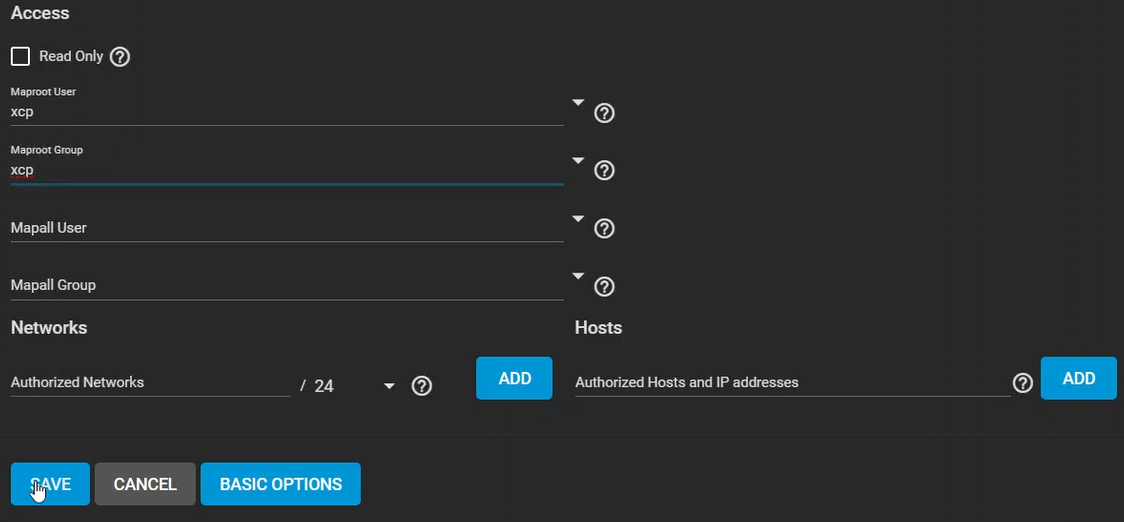Click ADD button for Networks
The width and height of the screenshot is (1124, 522).
(x=514, y=378)
